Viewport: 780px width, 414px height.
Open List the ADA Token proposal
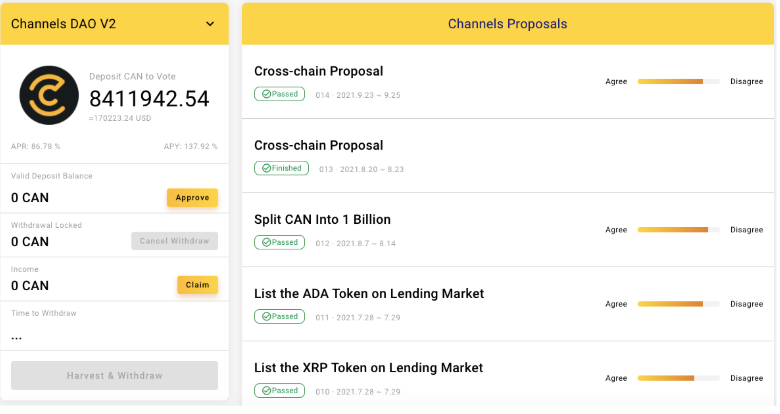coord(369,293)
